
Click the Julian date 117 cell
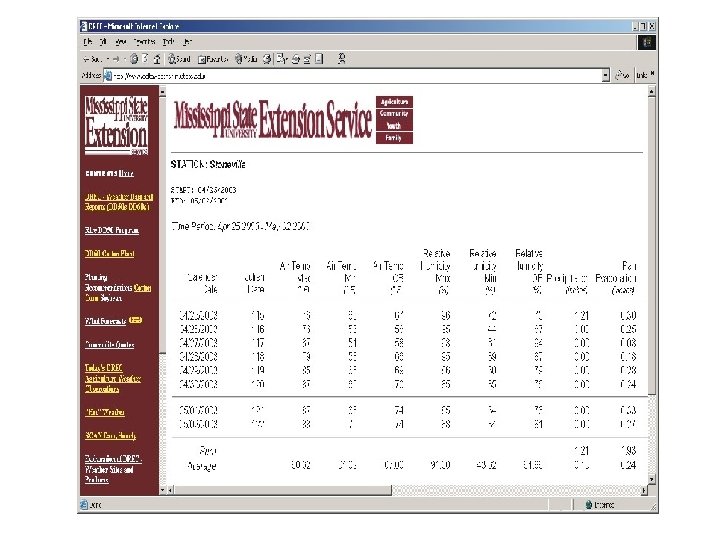(x=258, y=343)
